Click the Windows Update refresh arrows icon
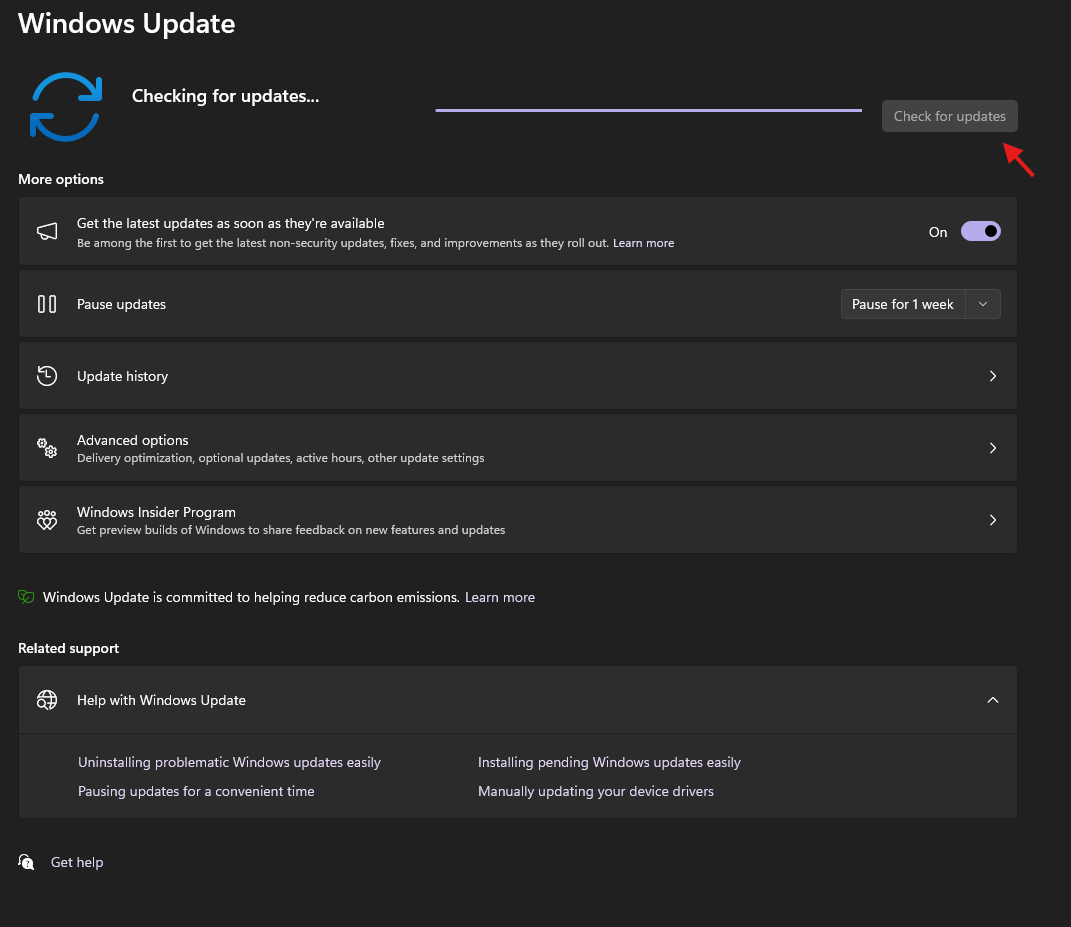1071x927 pixels. (65, 106)
